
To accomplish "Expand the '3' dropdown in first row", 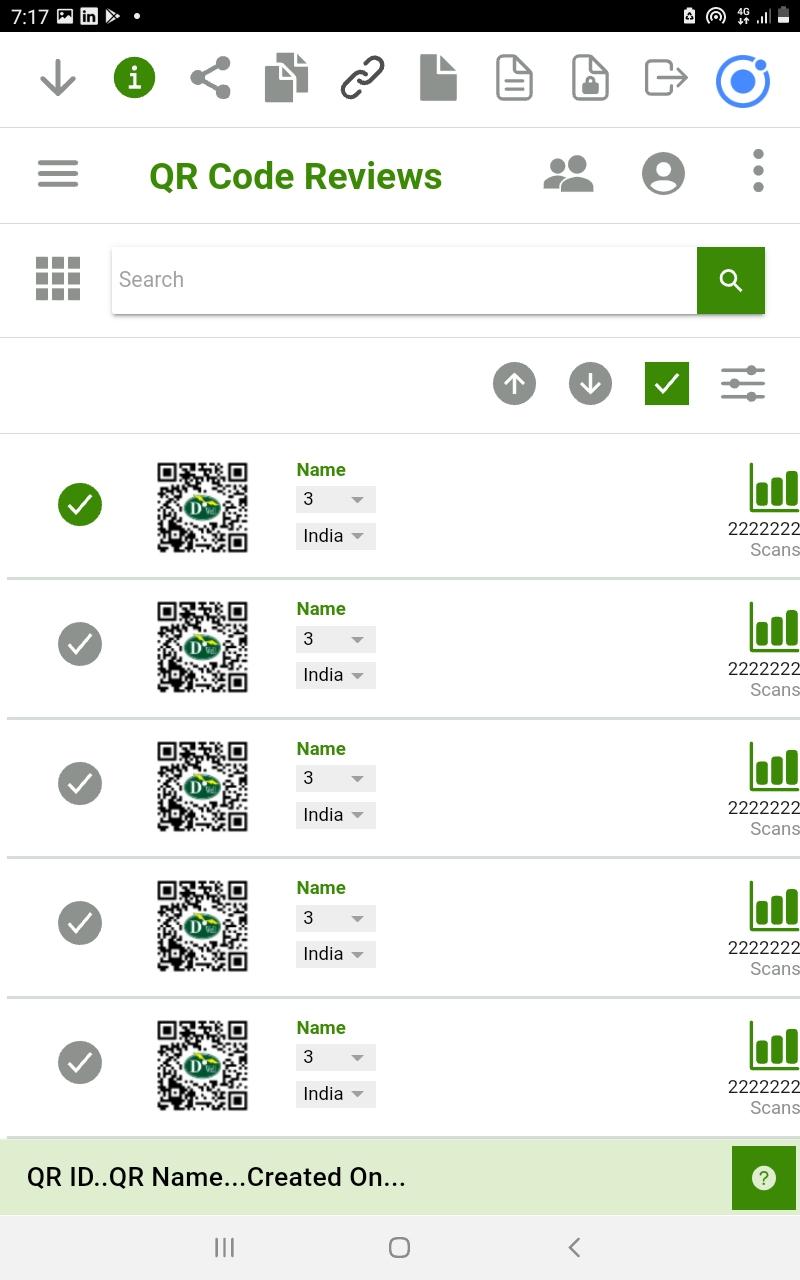I will (x=336, y=499).
